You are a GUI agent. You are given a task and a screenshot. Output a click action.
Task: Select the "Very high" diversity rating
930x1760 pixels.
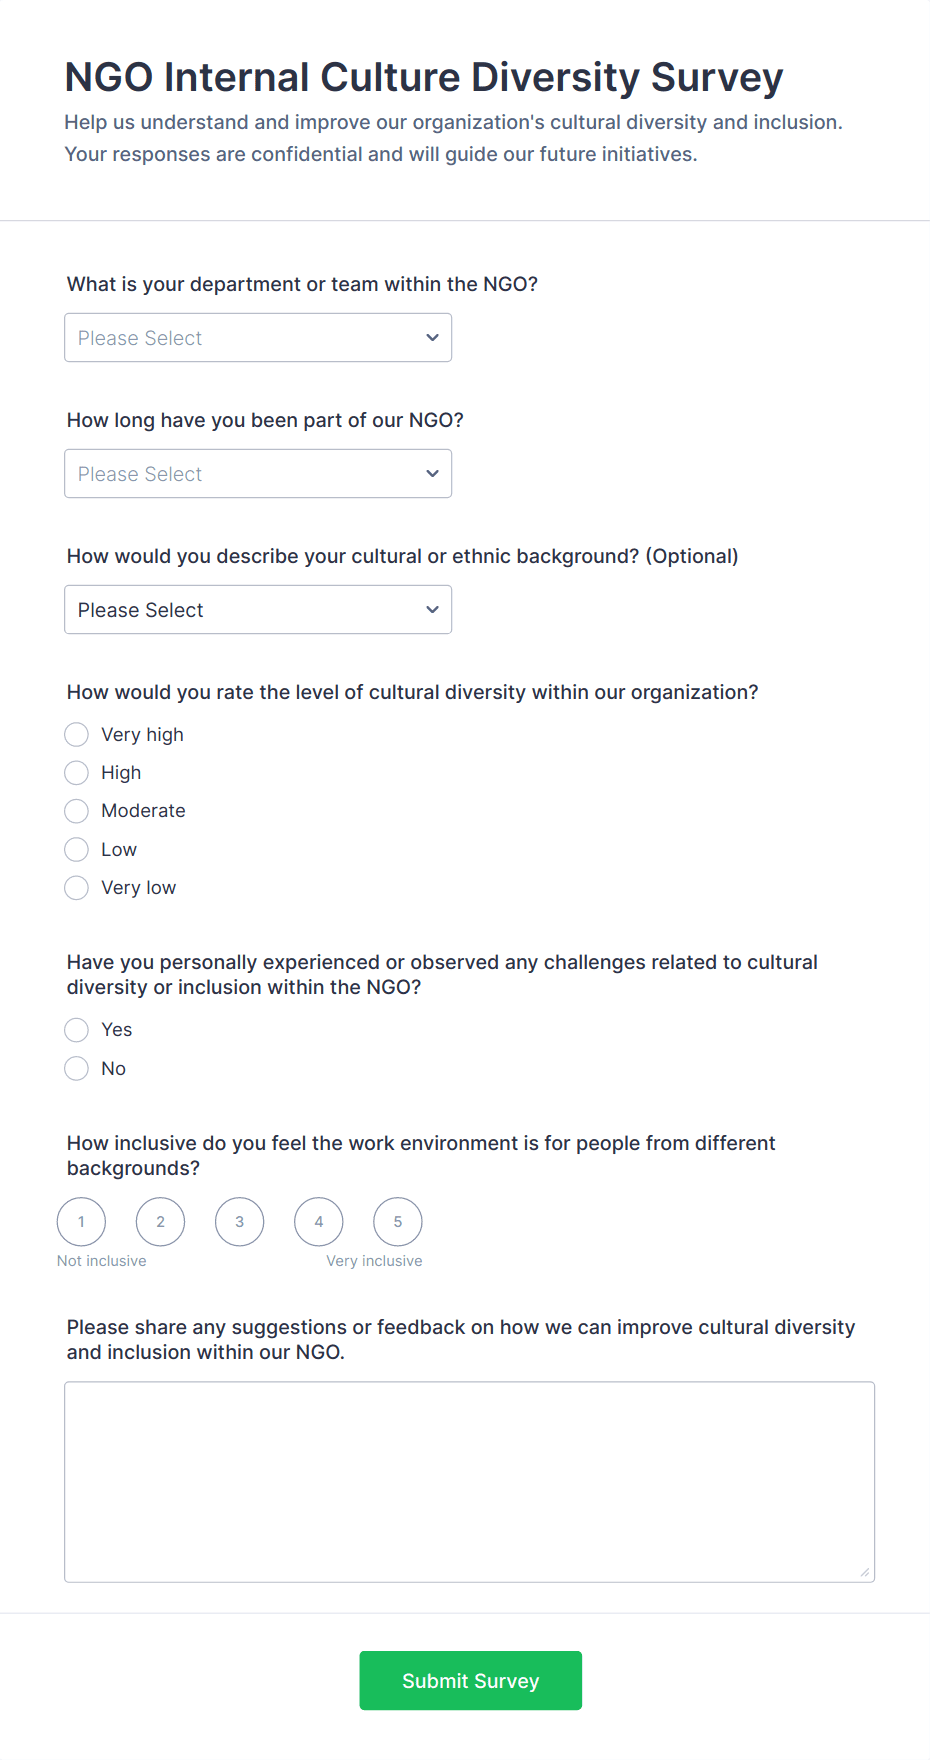click(77, 735)
